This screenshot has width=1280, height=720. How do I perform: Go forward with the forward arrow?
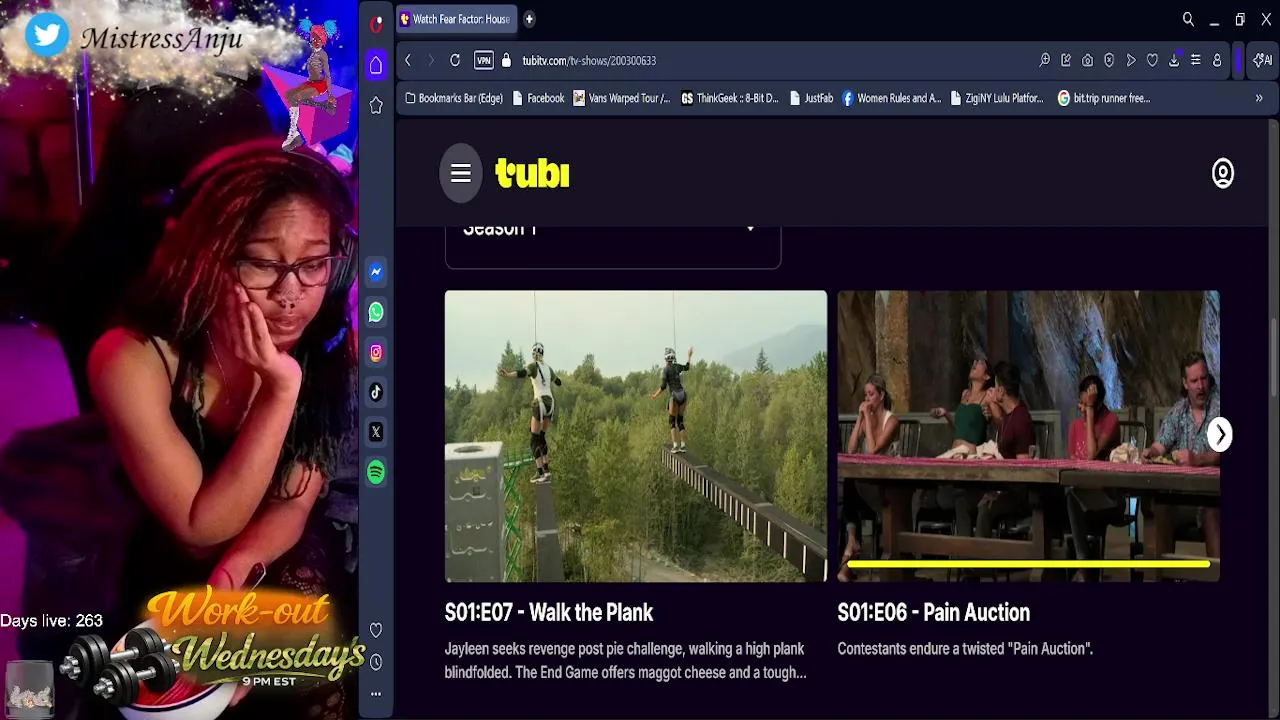pos(431,60)
